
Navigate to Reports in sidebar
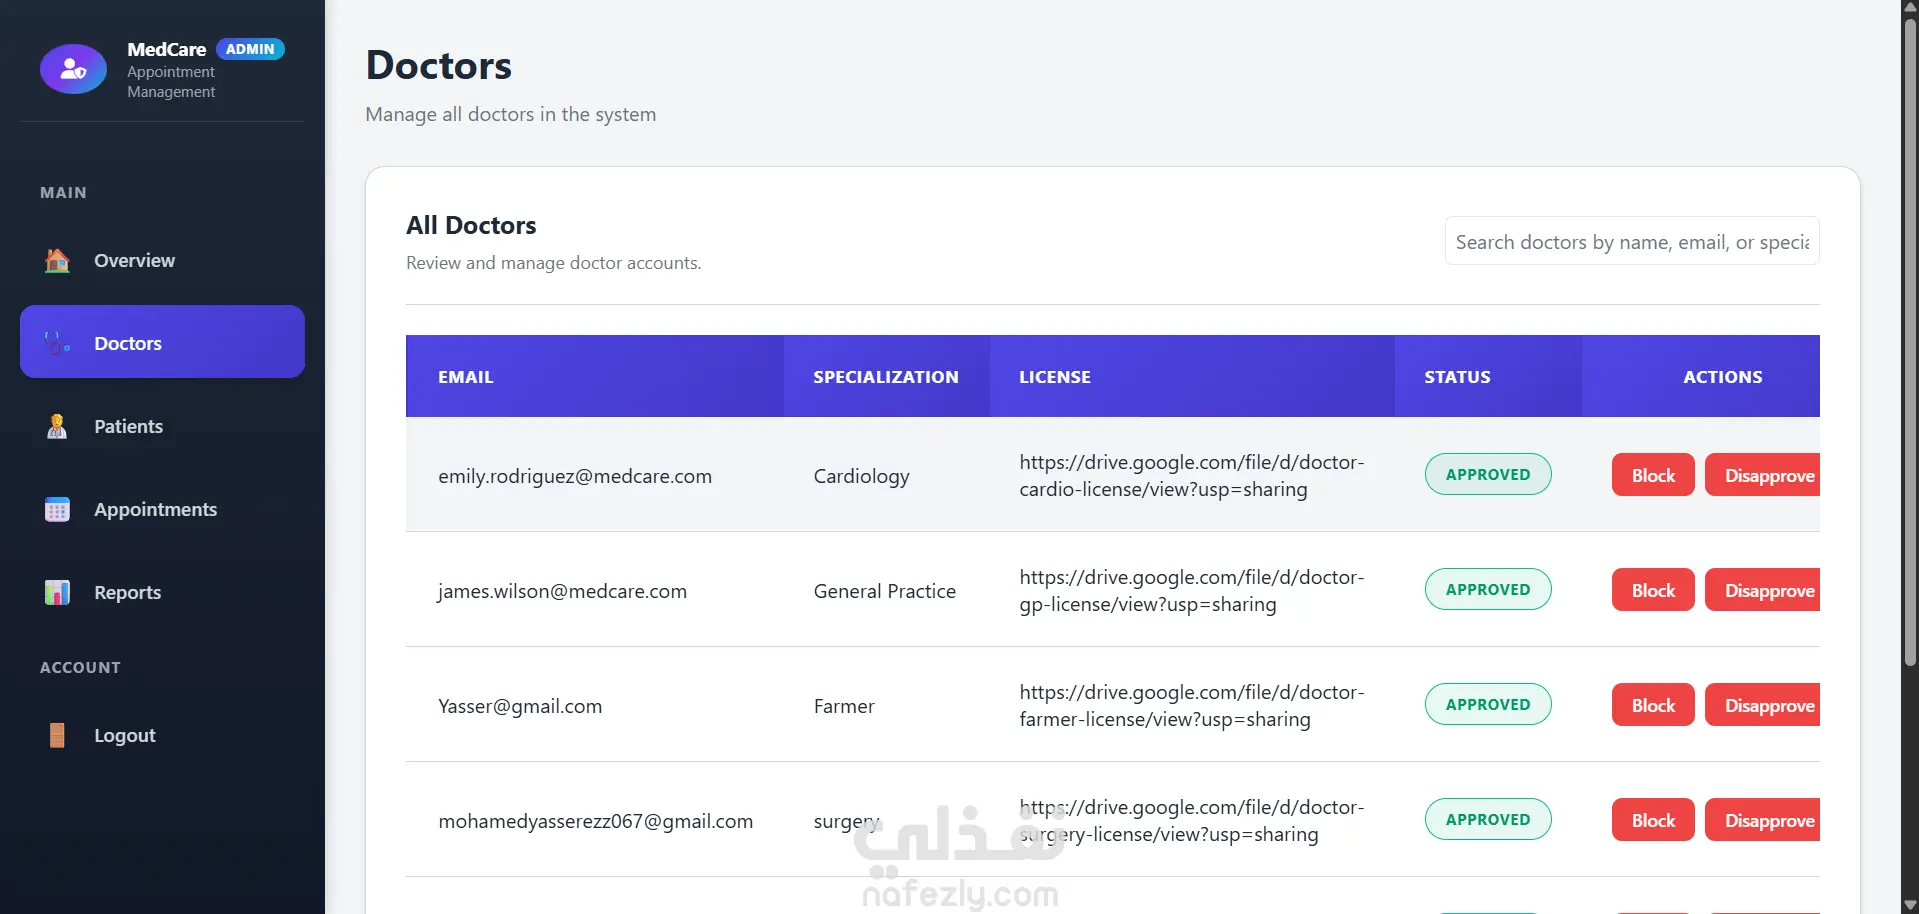[x=127, y=593]
